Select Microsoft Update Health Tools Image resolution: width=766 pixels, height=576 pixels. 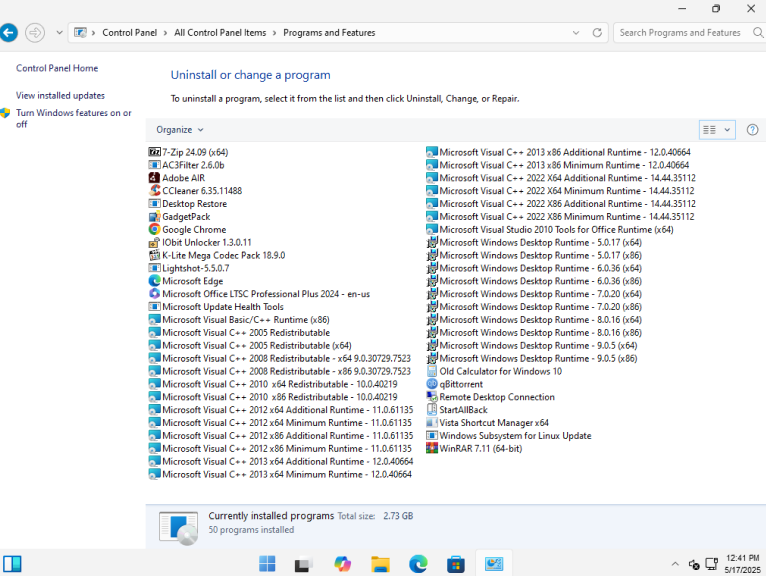216,306
